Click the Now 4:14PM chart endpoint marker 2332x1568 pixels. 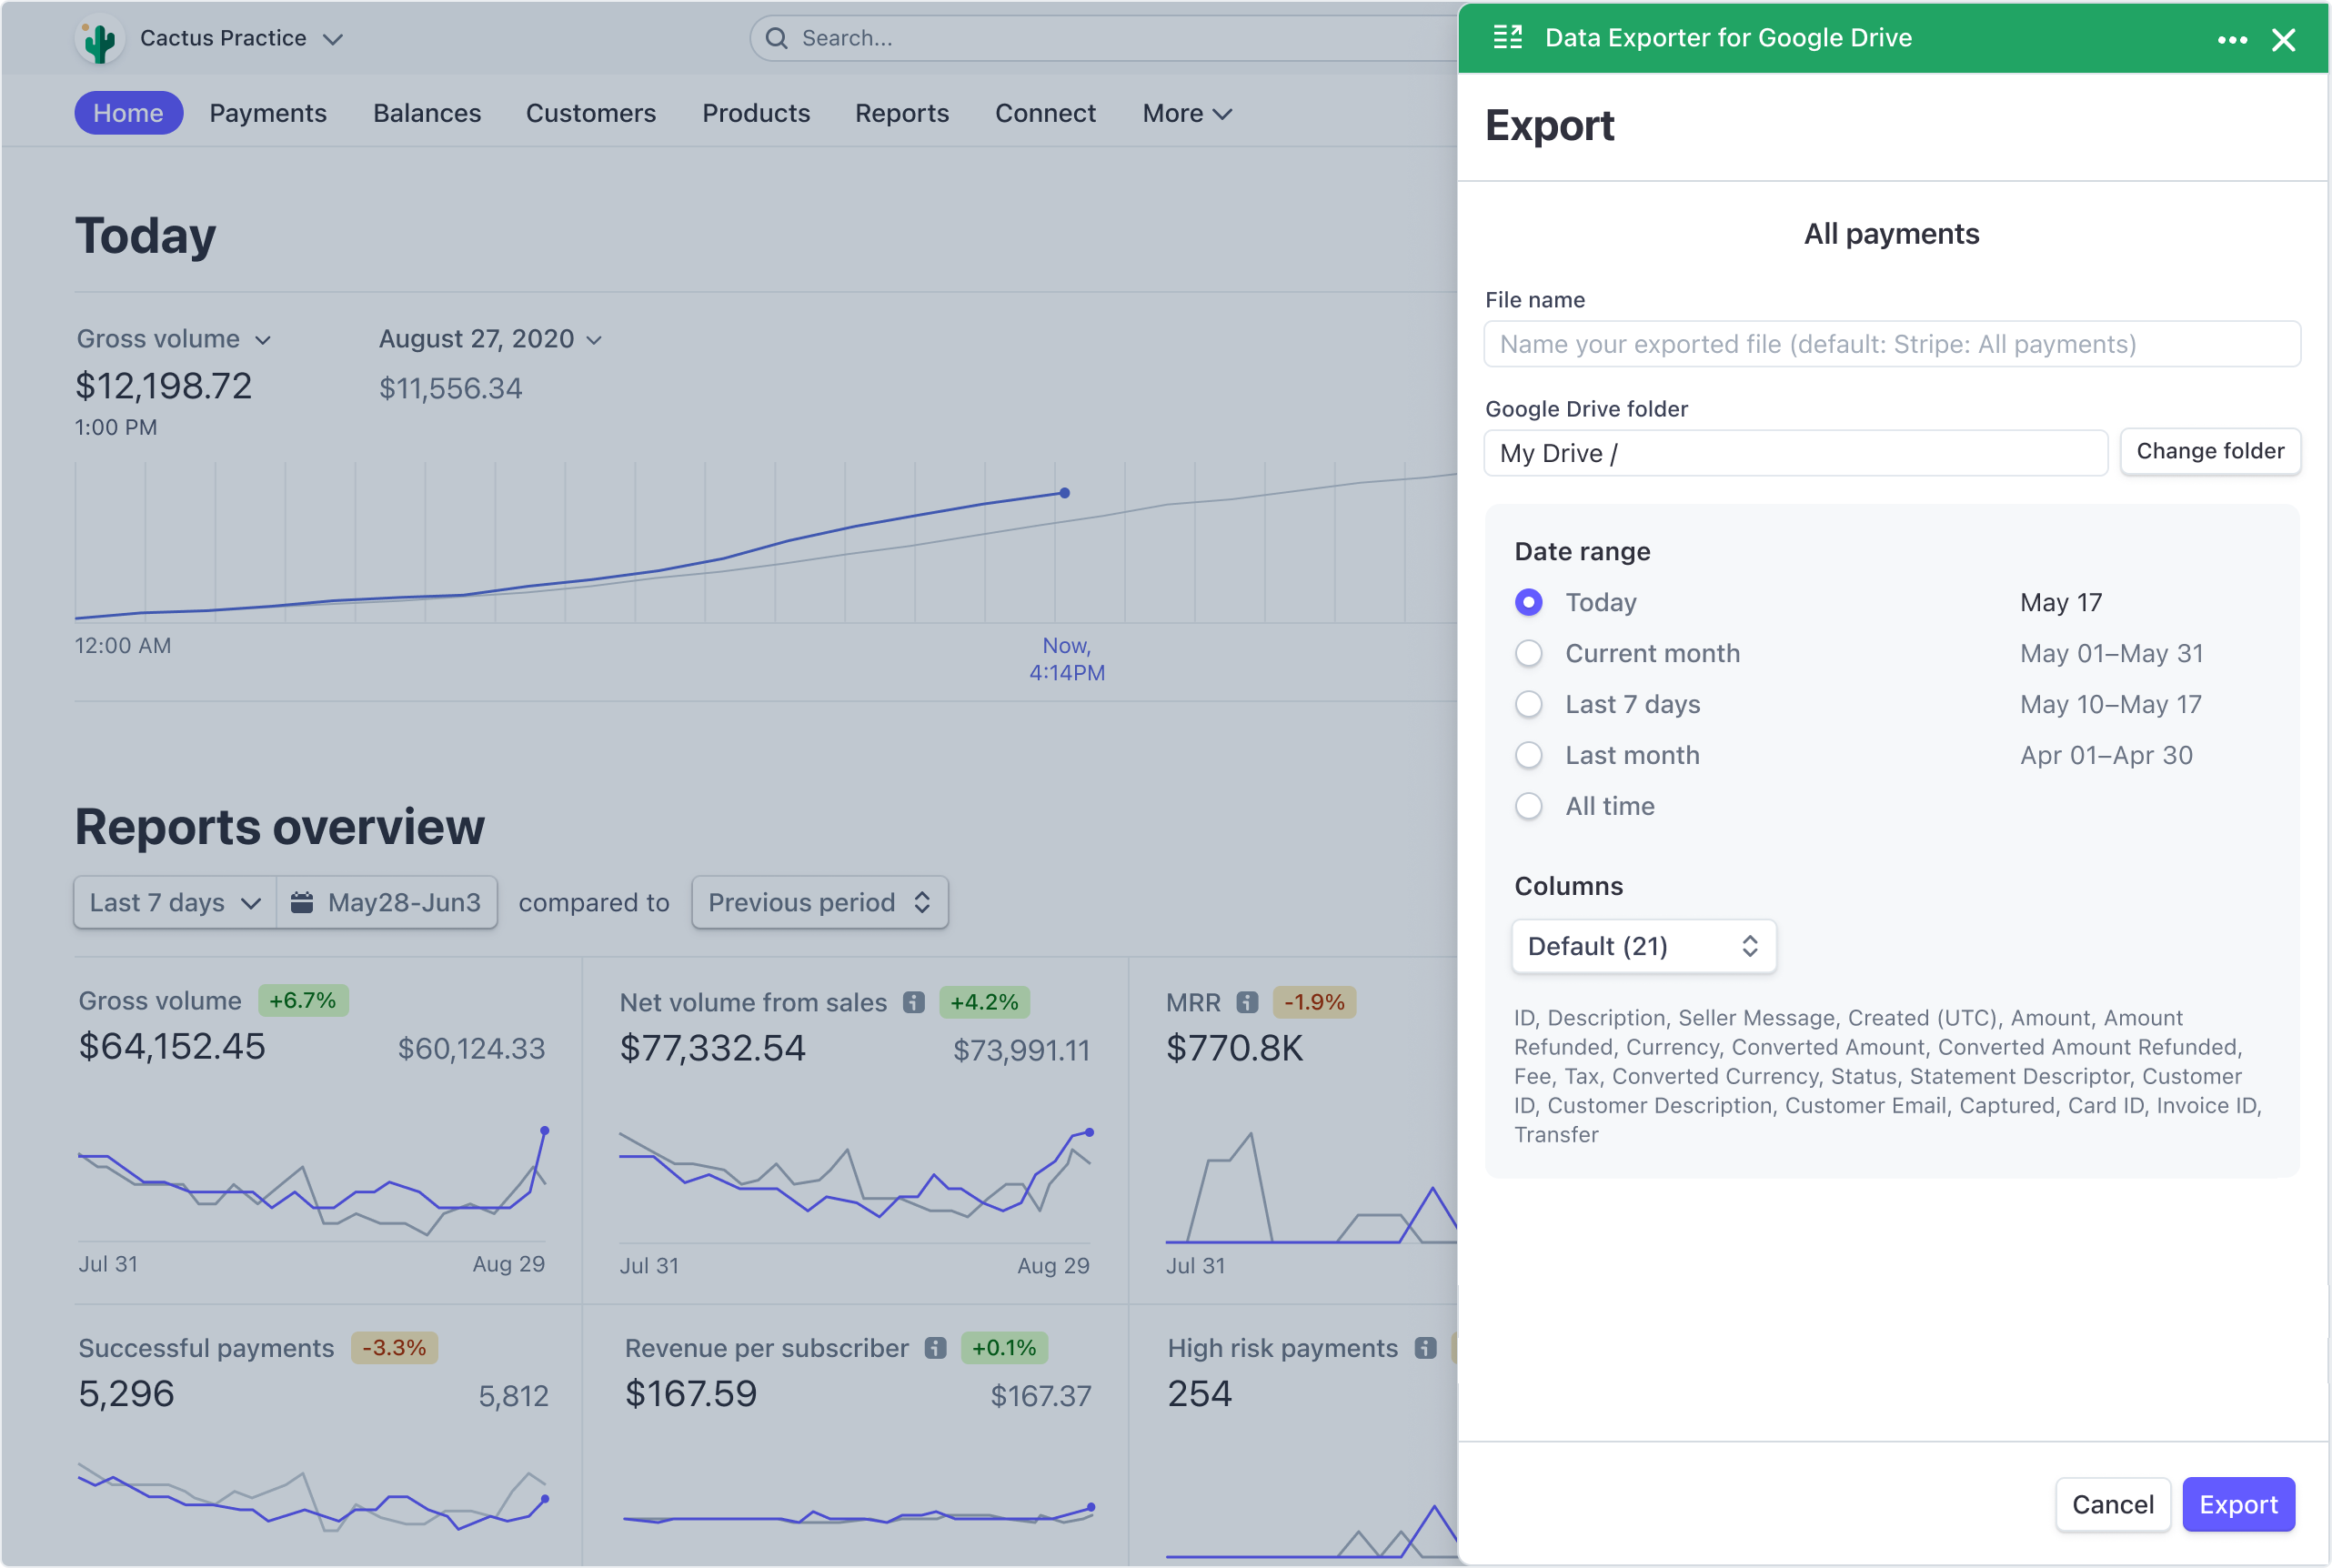click(1065, 493)
